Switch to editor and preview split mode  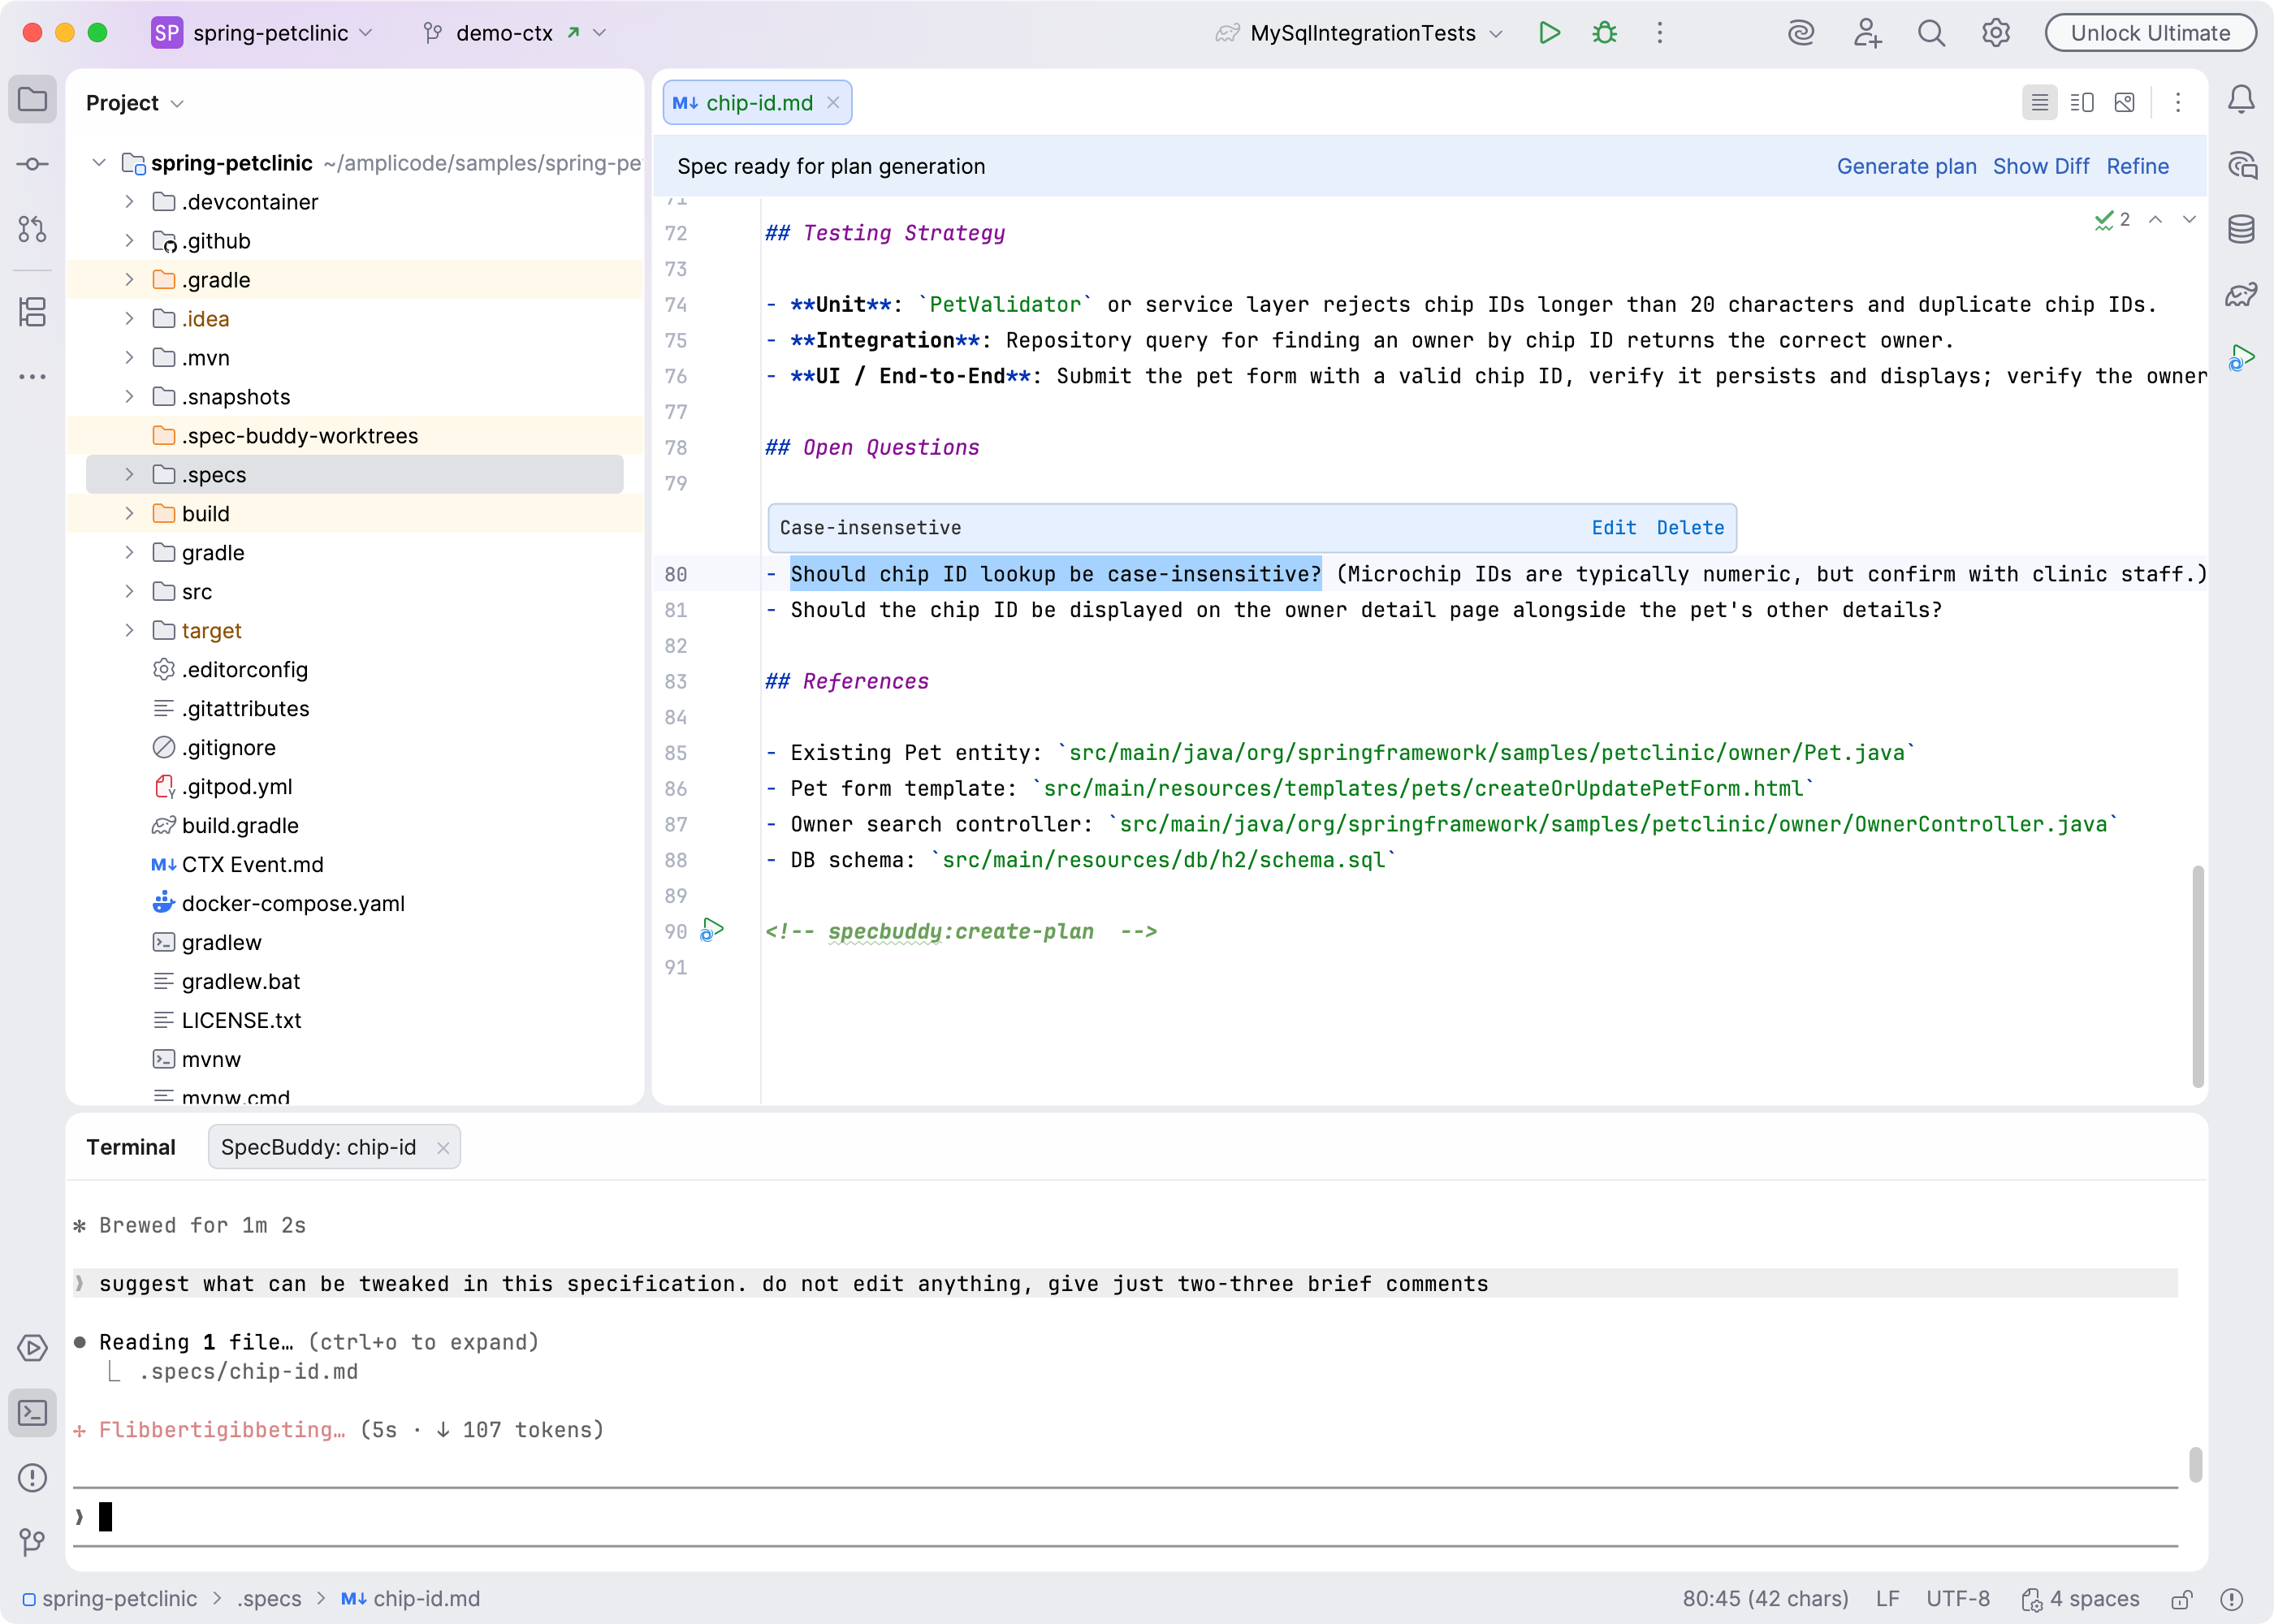[2082, 102]
